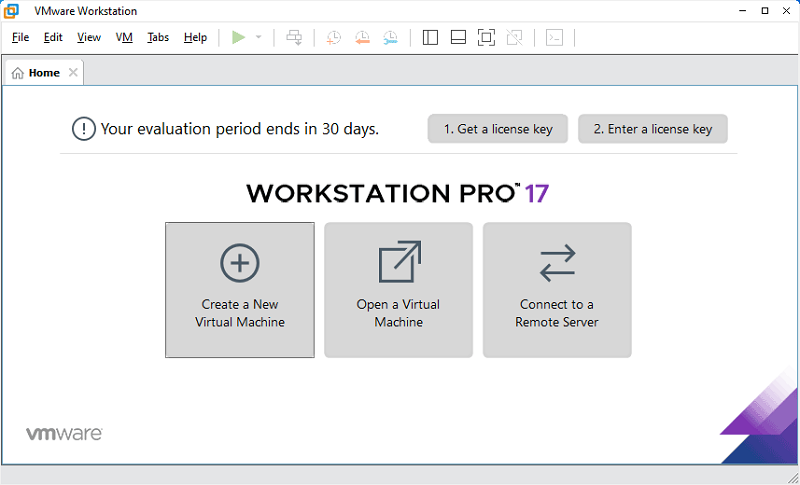The width and height of the screenshot is (800, 485).
Task: Click the green Power On play button
Action: pyautogui.click(x=238, y=37)
